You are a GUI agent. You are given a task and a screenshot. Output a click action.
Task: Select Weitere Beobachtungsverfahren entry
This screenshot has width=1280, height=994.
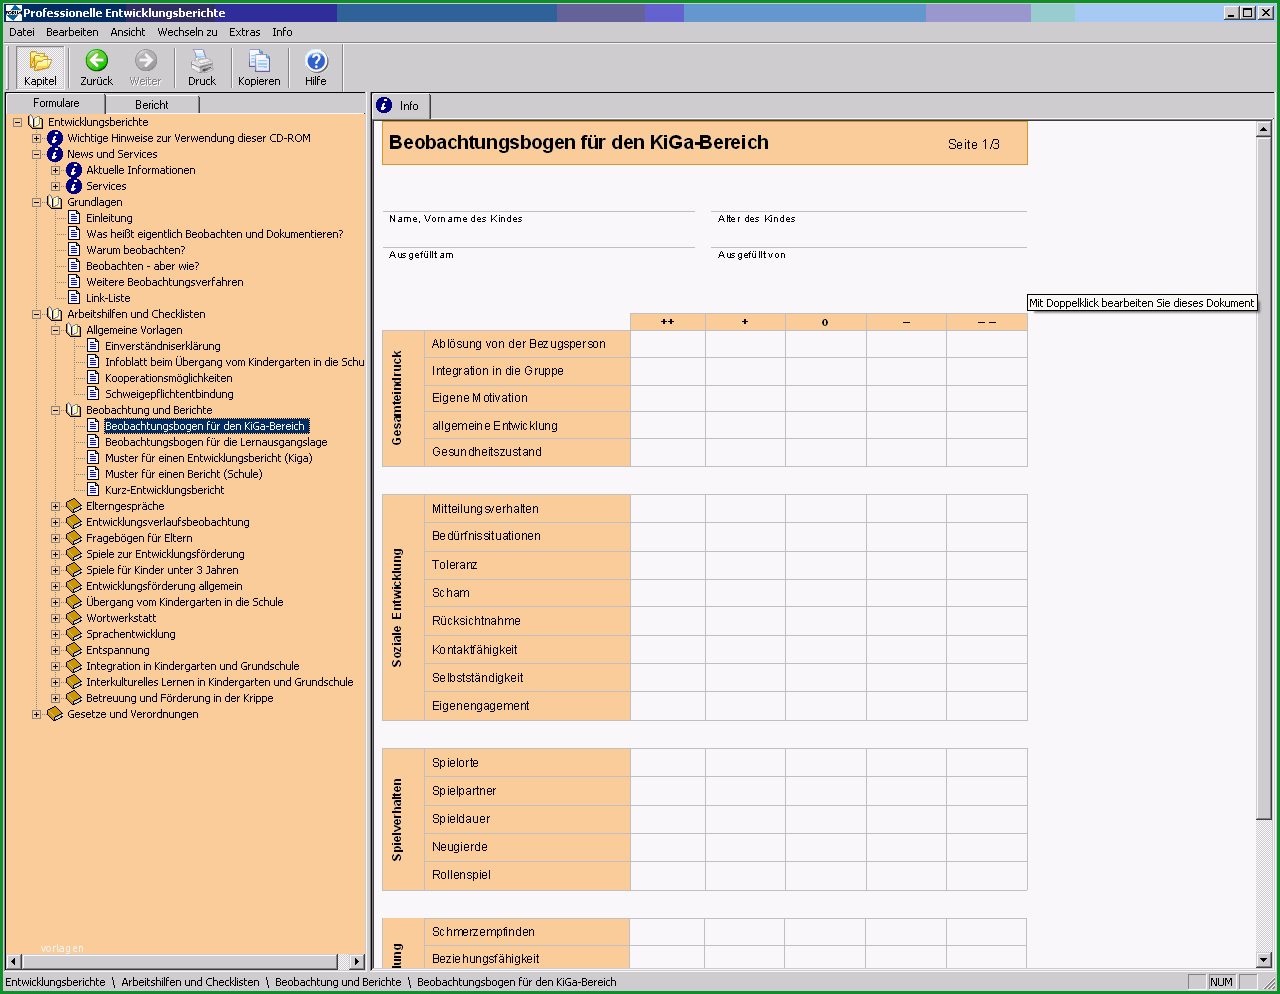pos(165,282)
